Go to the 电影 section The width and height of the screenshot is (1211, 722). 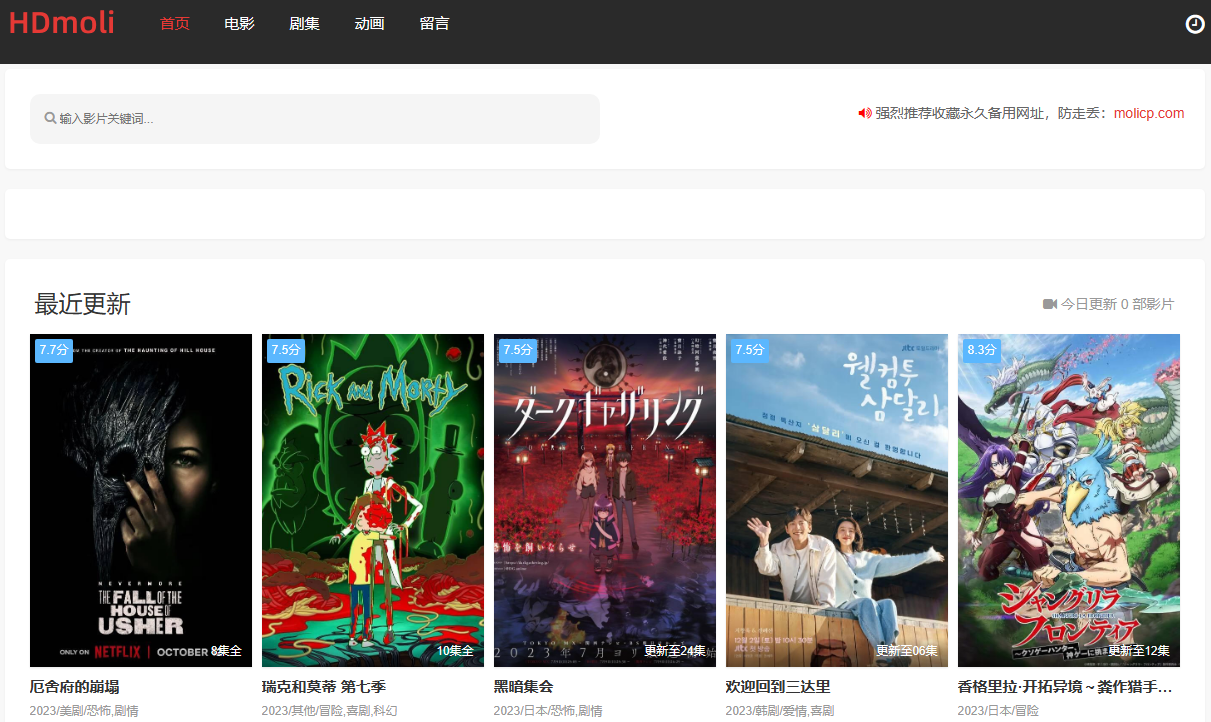240,24
